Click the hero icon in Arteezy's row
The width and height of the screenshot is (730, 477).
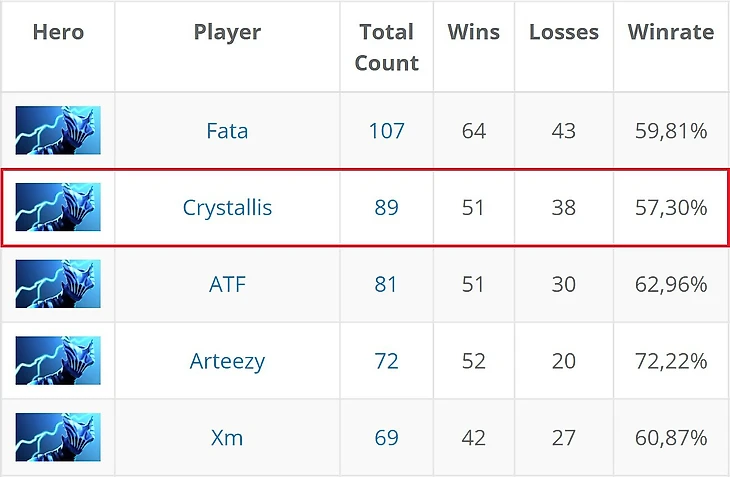58,361
